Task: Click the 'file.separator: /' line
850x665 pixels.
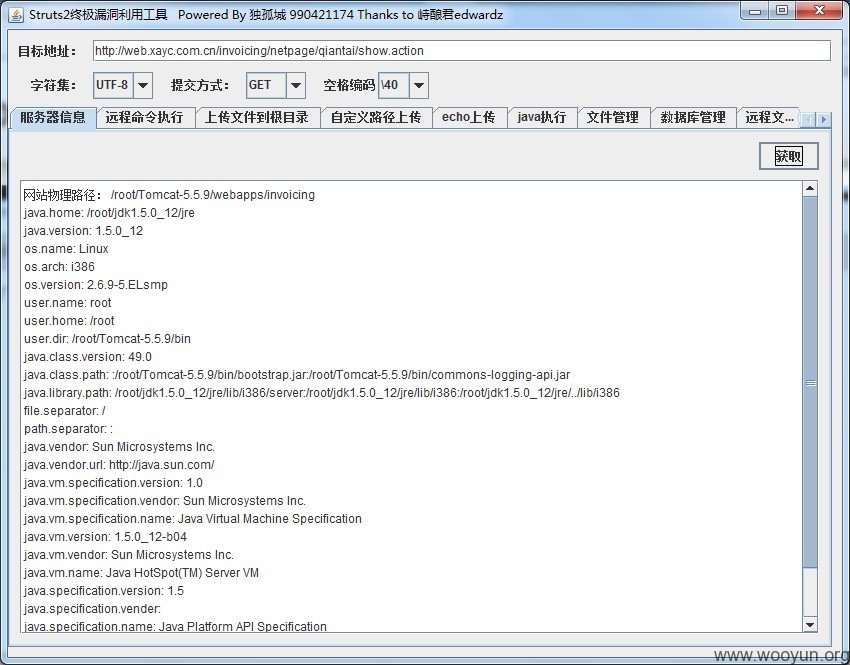Action: pyautogui.click(x=65, y=411)
